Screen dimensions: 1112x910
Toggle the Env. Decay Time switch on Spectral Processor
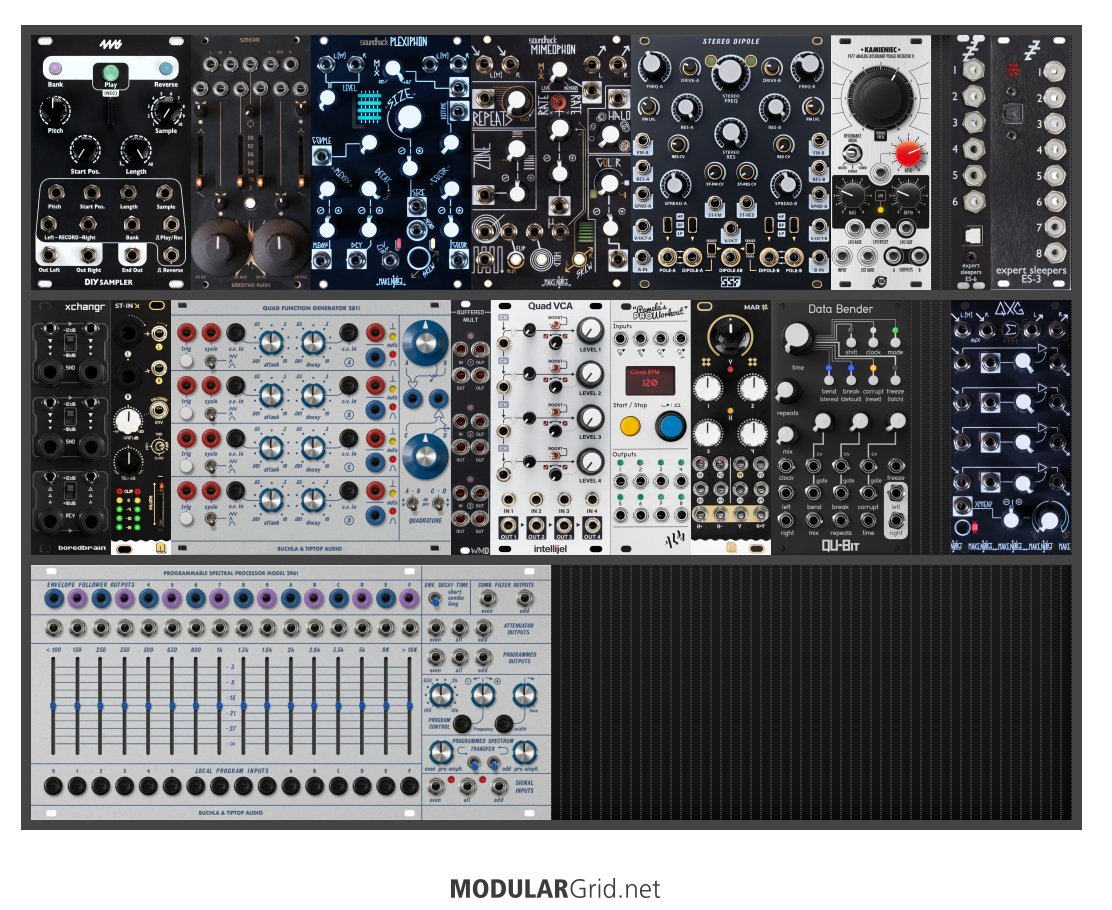pos(434,599)
